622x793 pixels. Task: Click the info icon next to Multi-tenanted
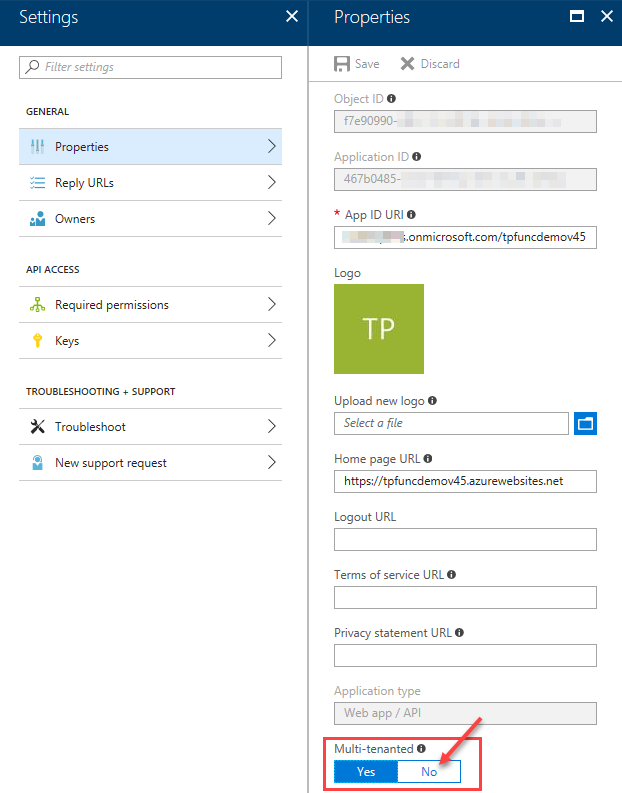(421, 748)
